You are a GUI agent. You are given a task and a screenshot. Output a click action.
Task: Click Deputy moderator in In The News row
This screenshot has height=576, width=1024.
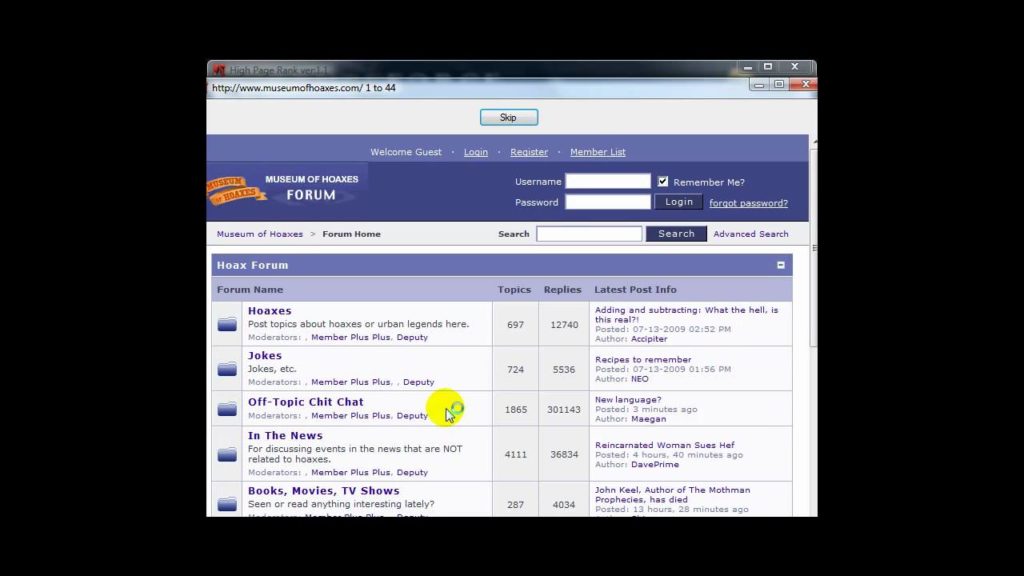(x=412, y=472)
